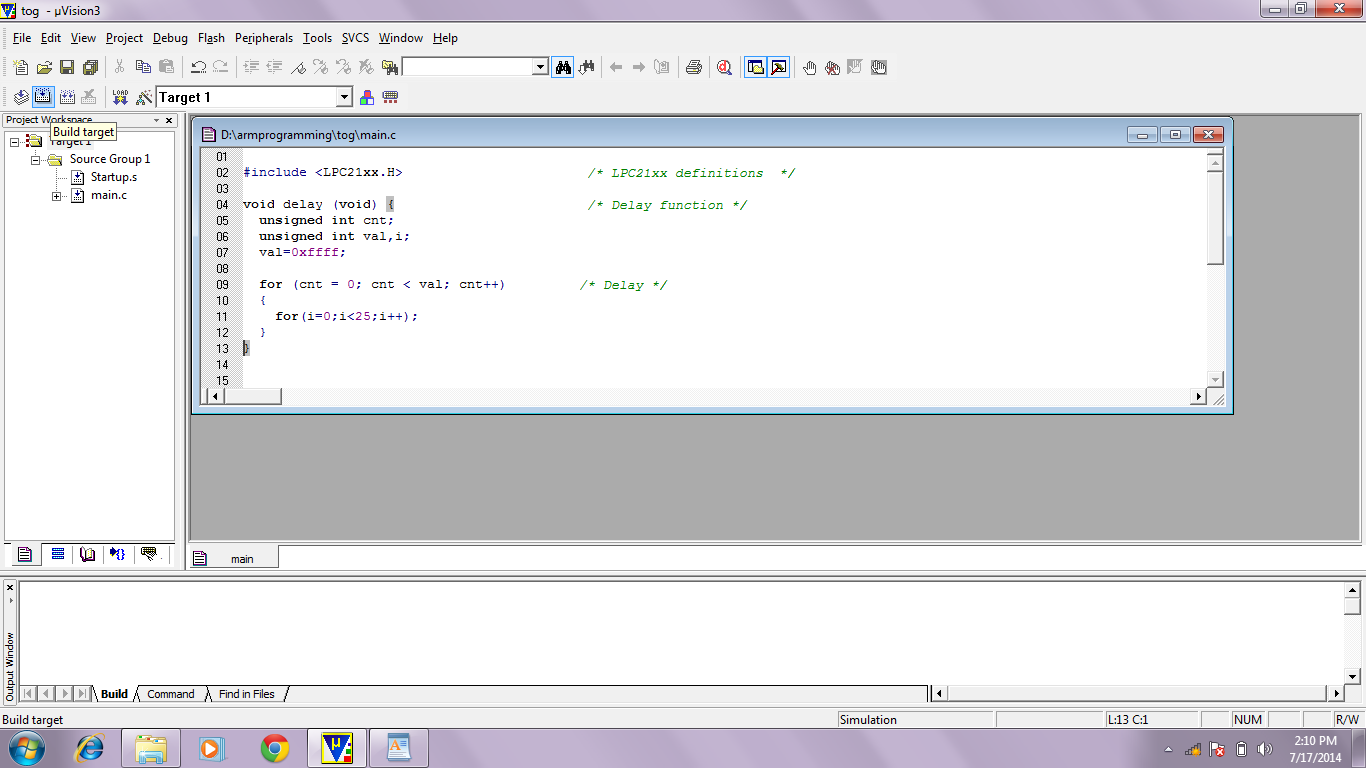Click the Redo arrow icon
The height and width of the screenshot is (768, 1366).
click(x=220, y=67)
